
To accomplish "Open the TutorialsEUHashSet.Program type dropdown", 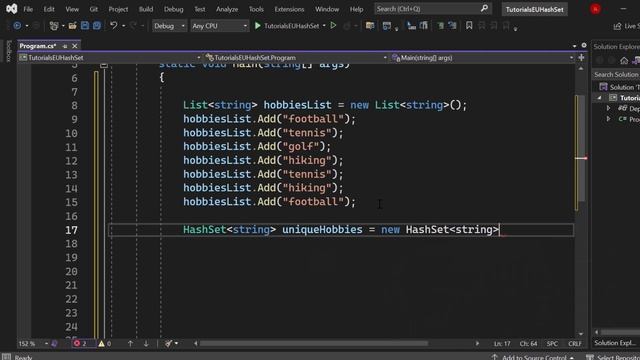I will [296, 58].
